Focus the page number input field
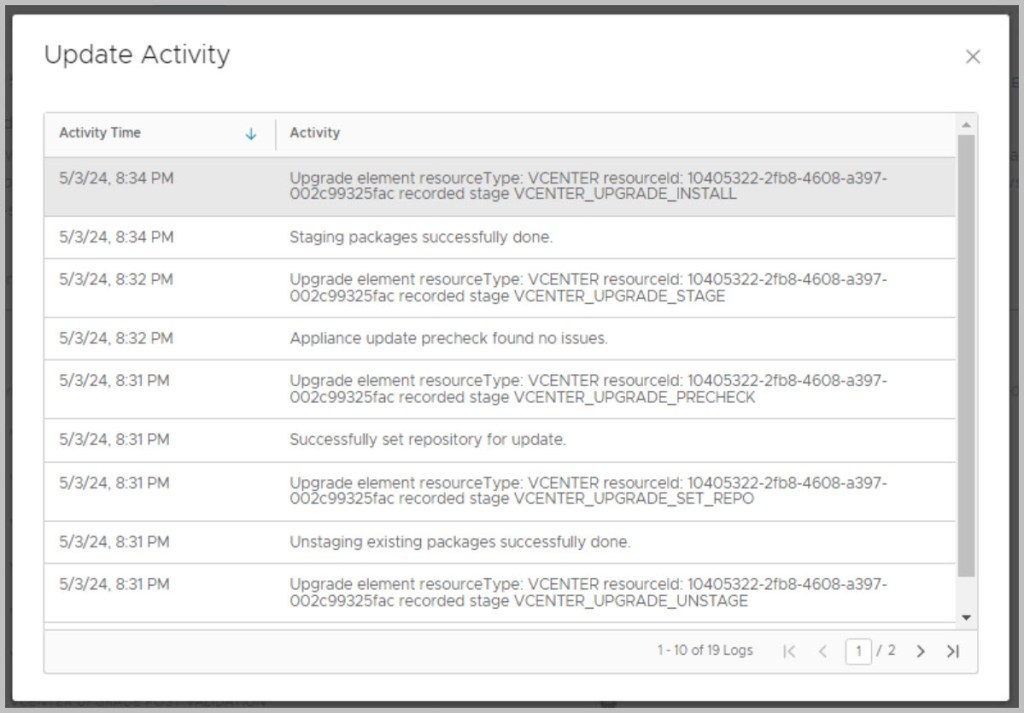The width and height of the screenshot is (1024, 713). [x=858, y=651]
